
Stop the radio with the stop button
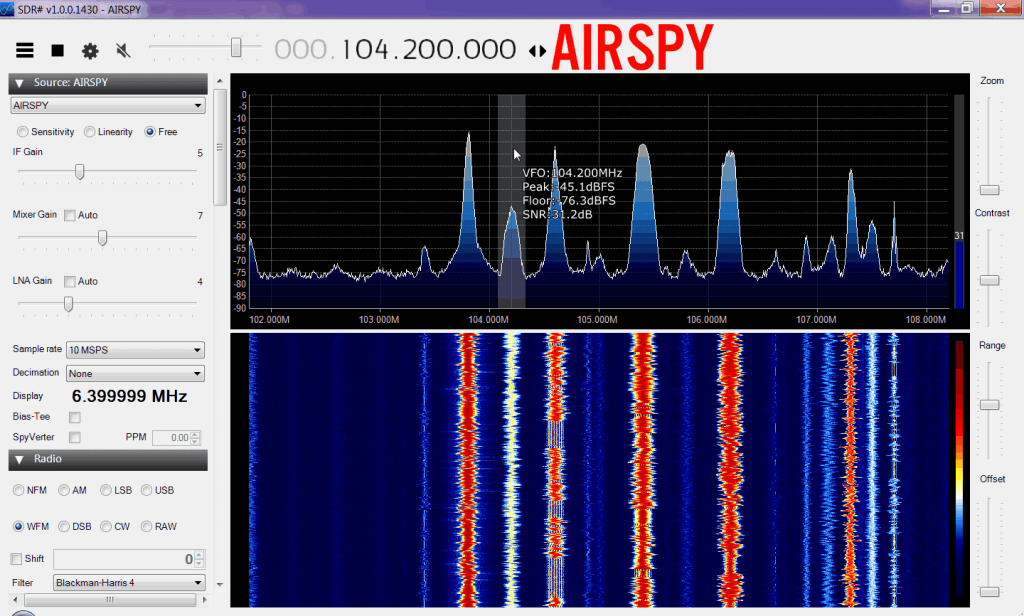click(x=58, y=50)
